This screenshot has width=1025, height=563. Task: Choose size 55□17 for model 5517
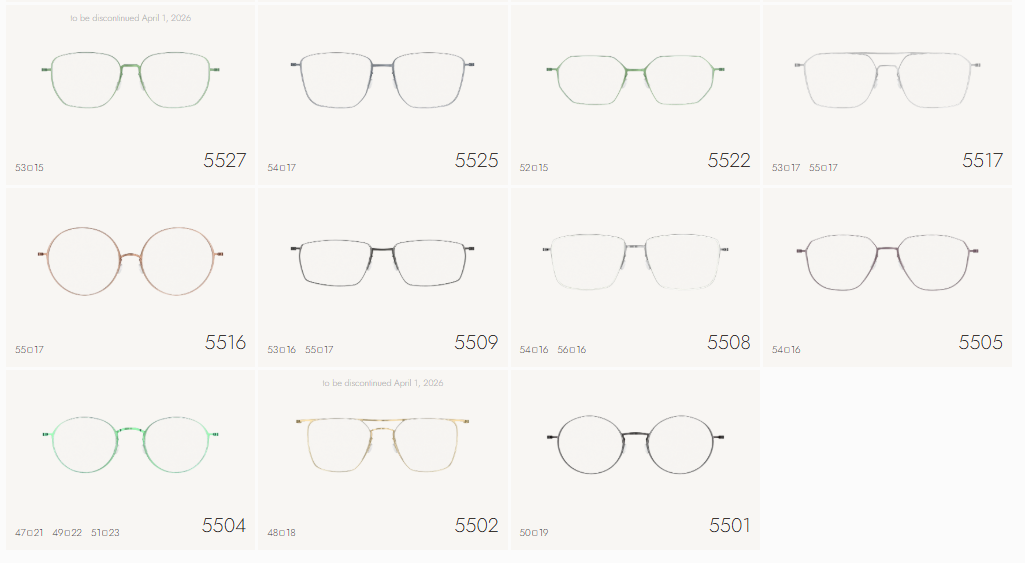pos(823,167)
